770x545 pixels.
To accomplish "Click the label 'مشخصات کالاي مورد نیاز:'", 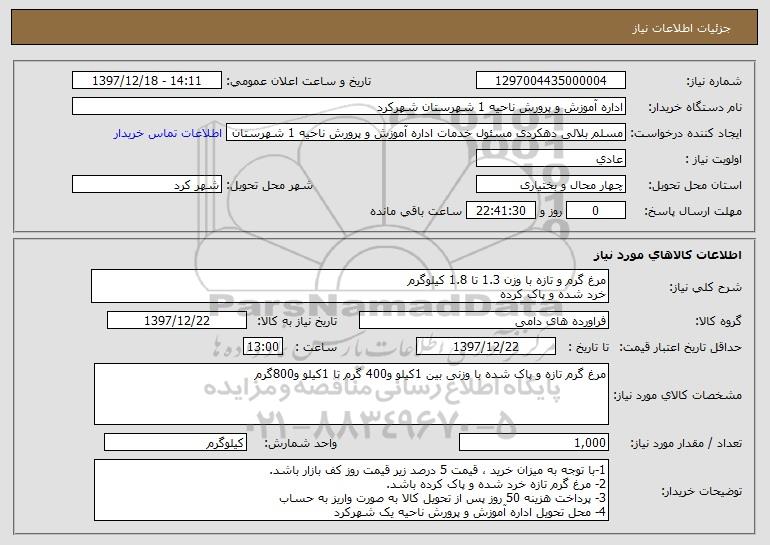I will click(x=678, y=395).
